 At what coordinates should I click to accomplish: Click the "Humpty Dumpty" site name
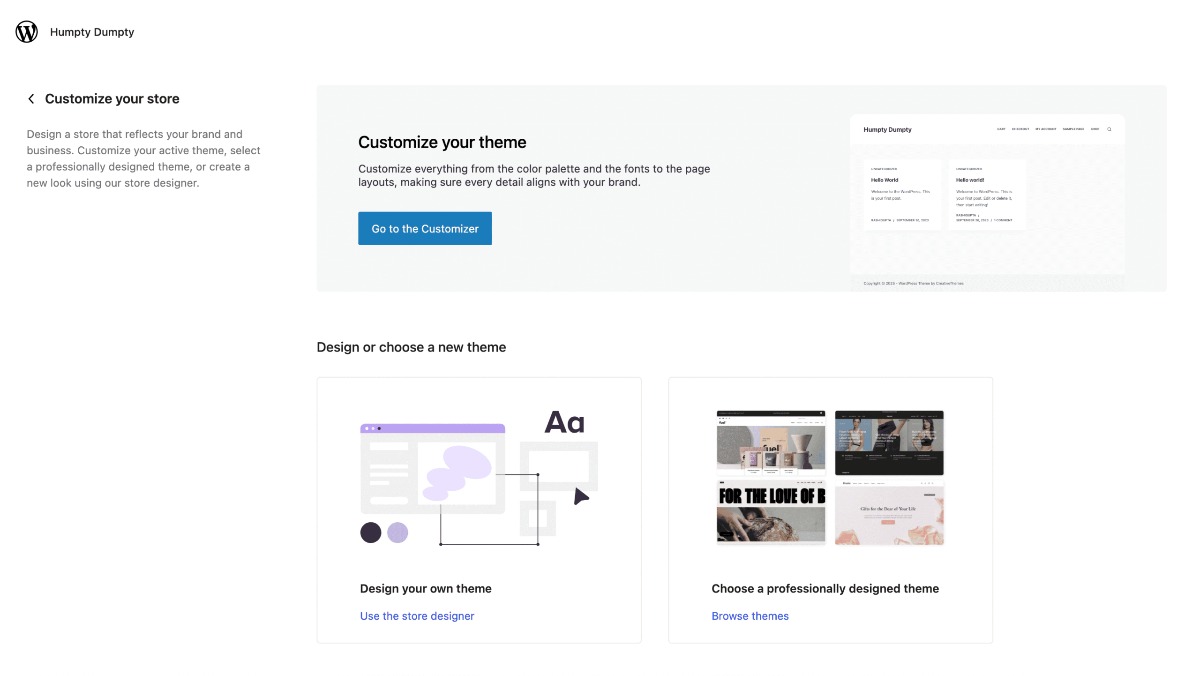coord(92,31)
